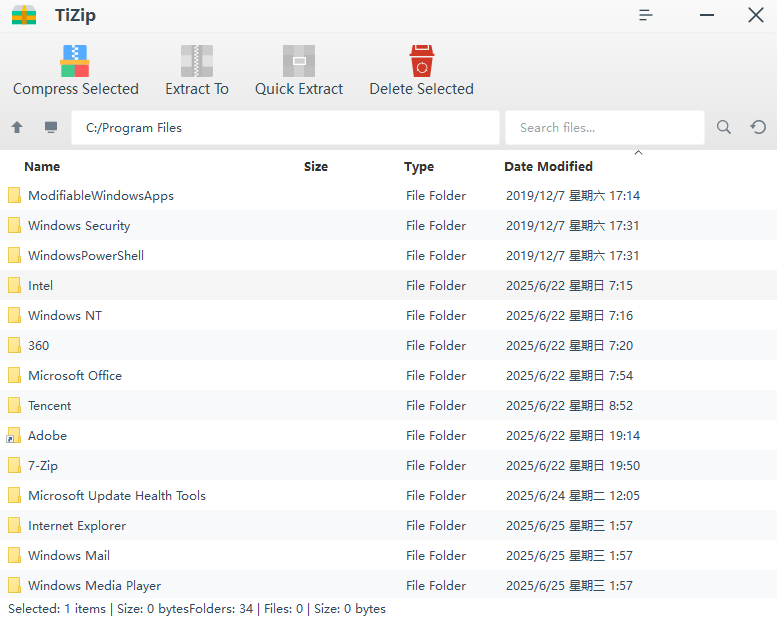
Task: Select the Windows Media Player folder icon
Action: click(x=14, y=585)
